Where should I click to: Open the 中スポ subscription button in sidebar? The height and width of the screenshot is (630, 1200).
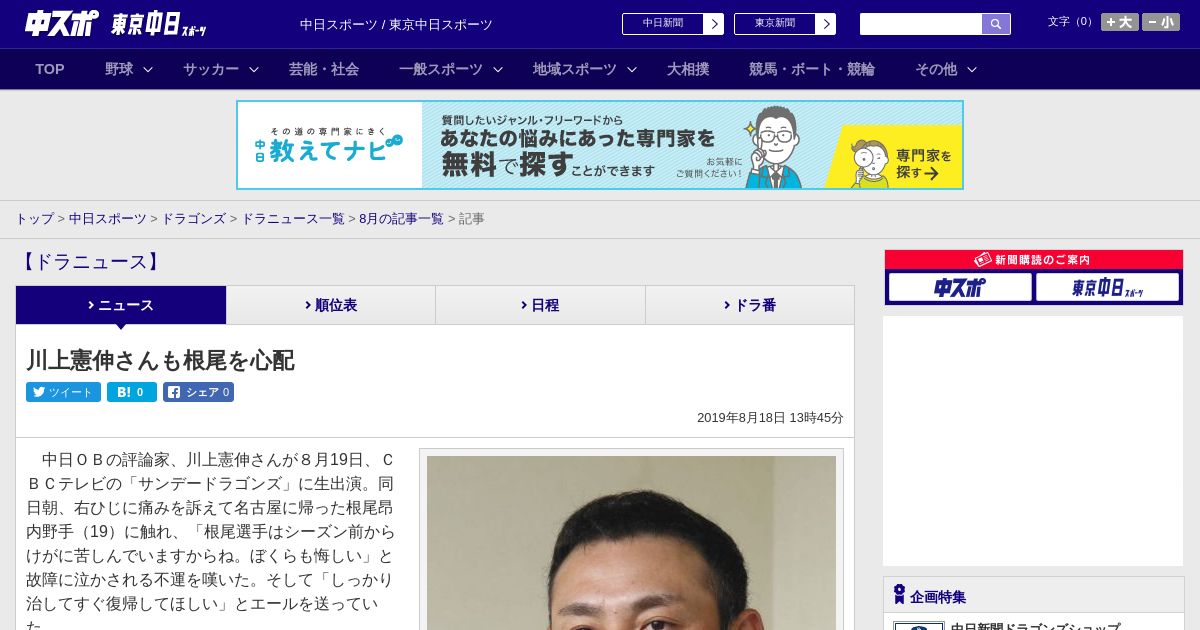pyautogui.click(x=960, y=288)
